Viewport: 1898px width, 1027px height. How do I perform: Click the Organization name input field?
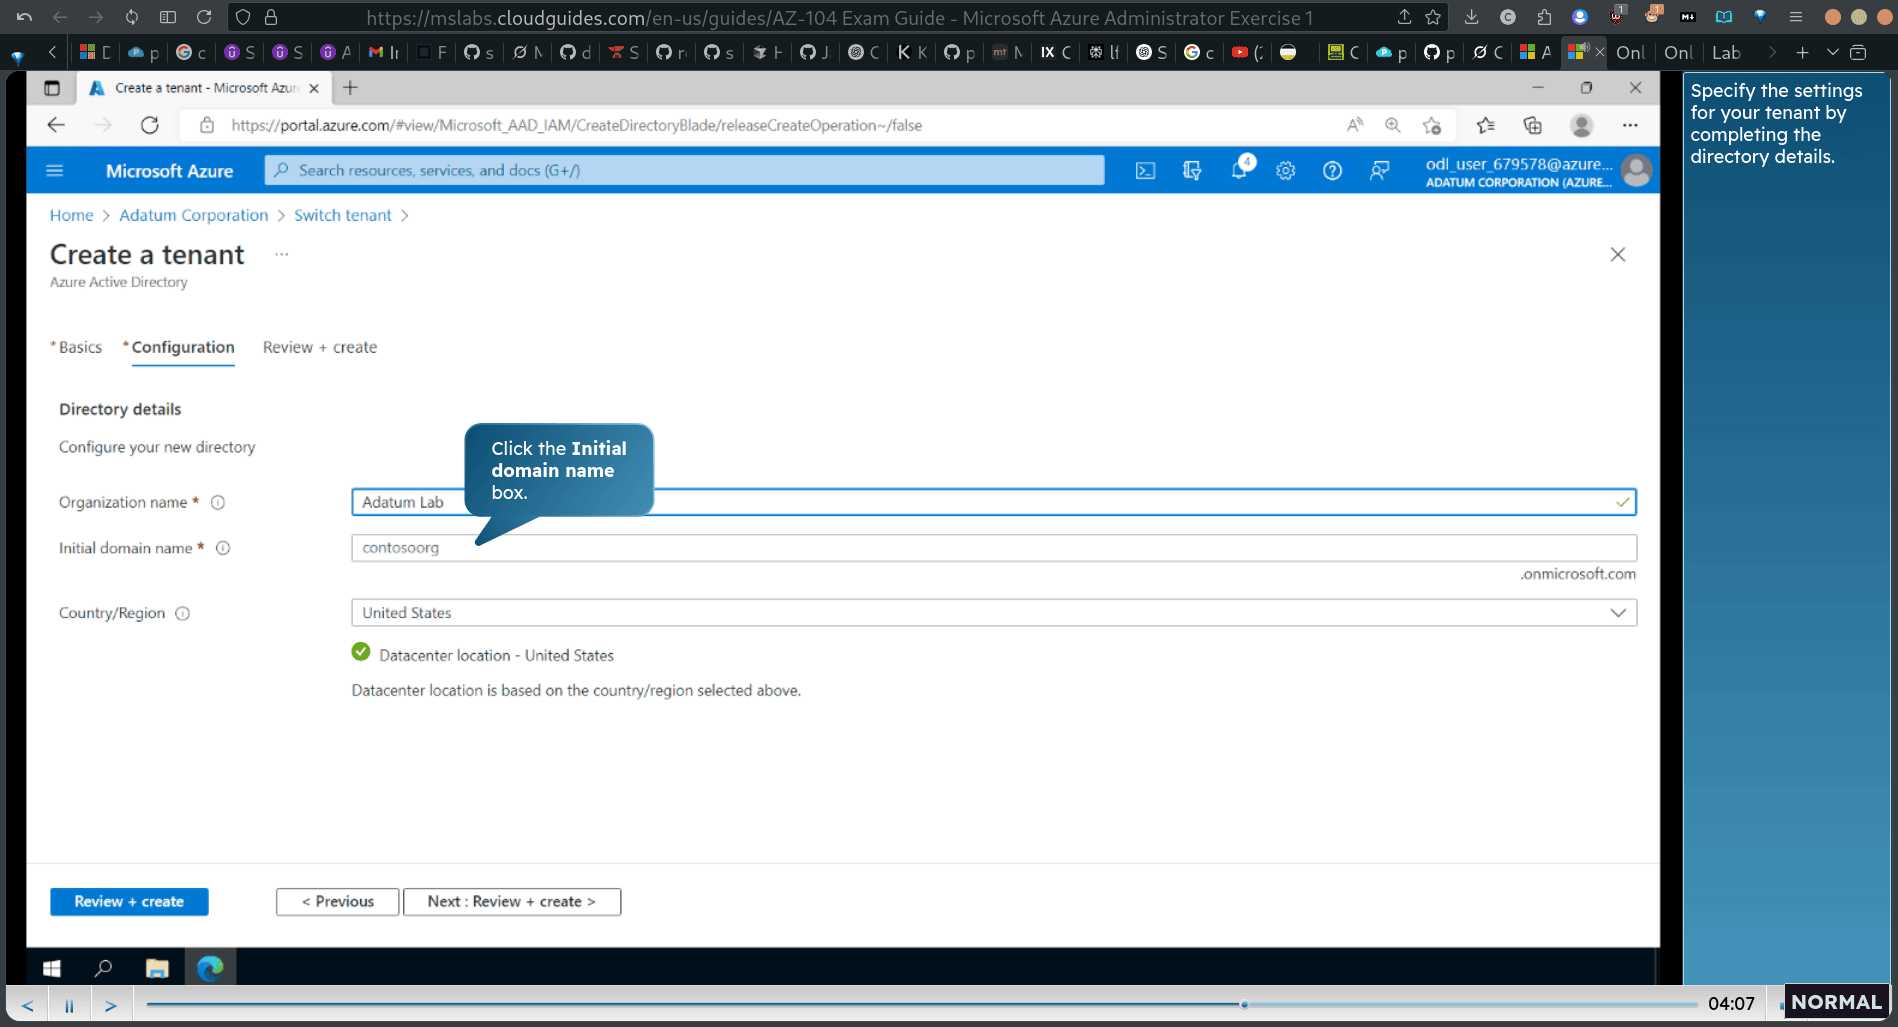pos(994,502)
